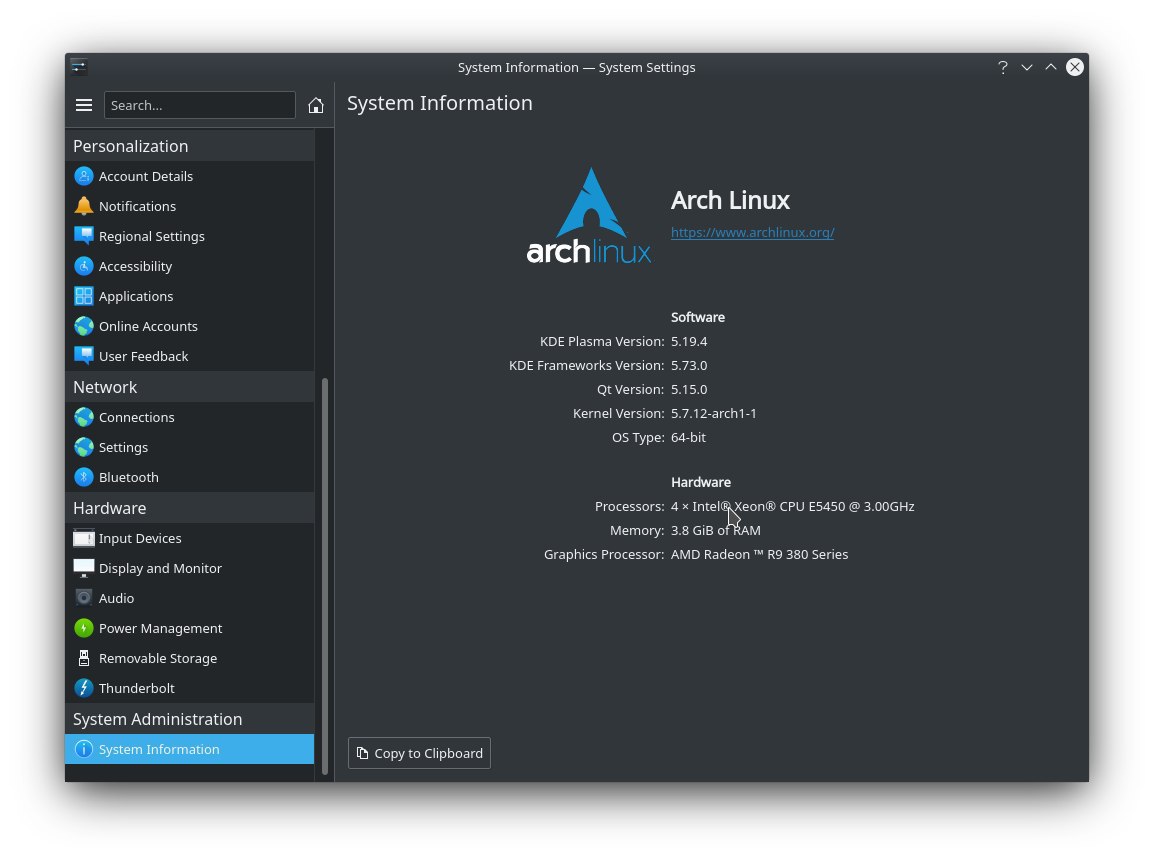Click the Memory value 3.8 GiB of RAM
Screen dimensions: 1154x859
point(716,531)
